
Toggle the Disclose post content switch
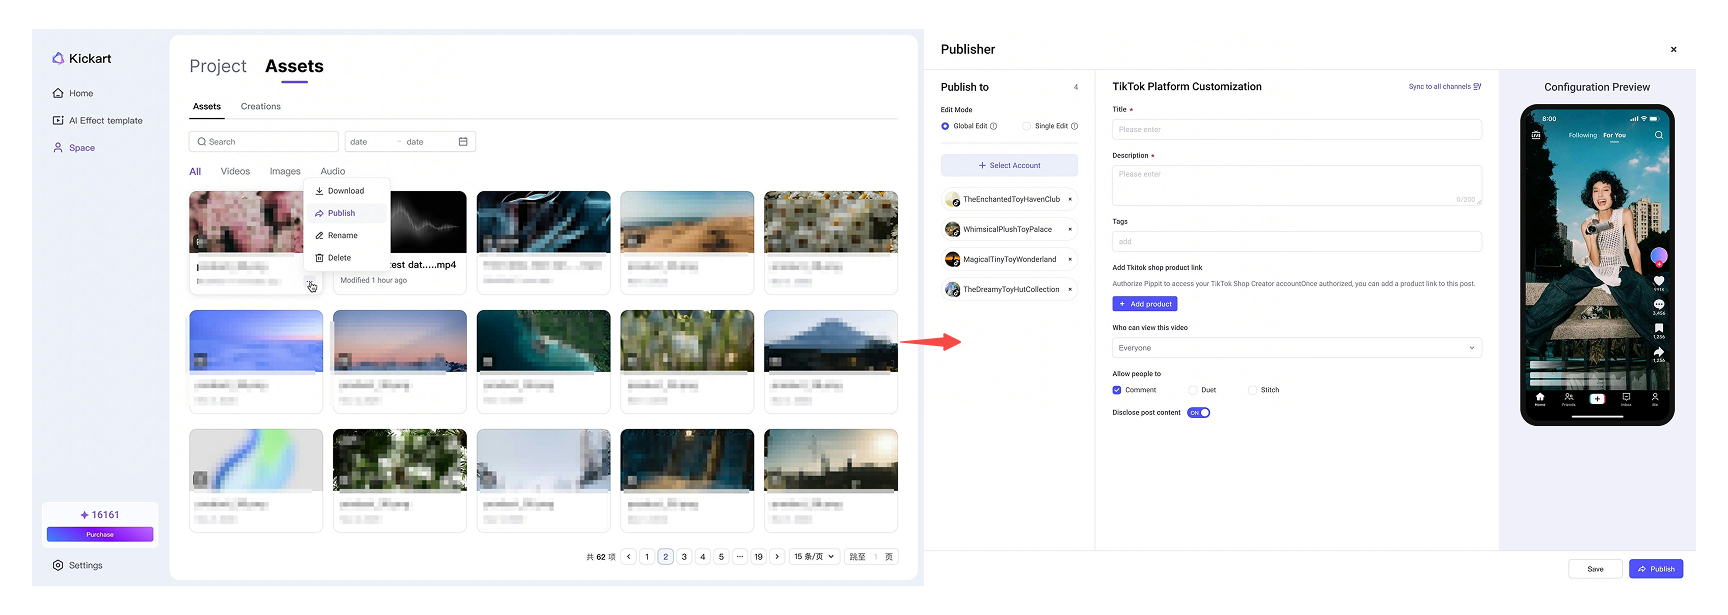point(1199,412)
